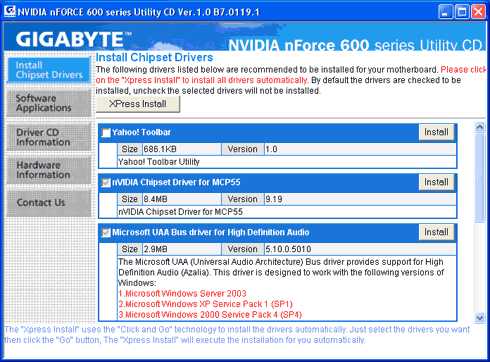Click the 8.4MB size value
The image size is (490, 362).
(x=155, y=199)
